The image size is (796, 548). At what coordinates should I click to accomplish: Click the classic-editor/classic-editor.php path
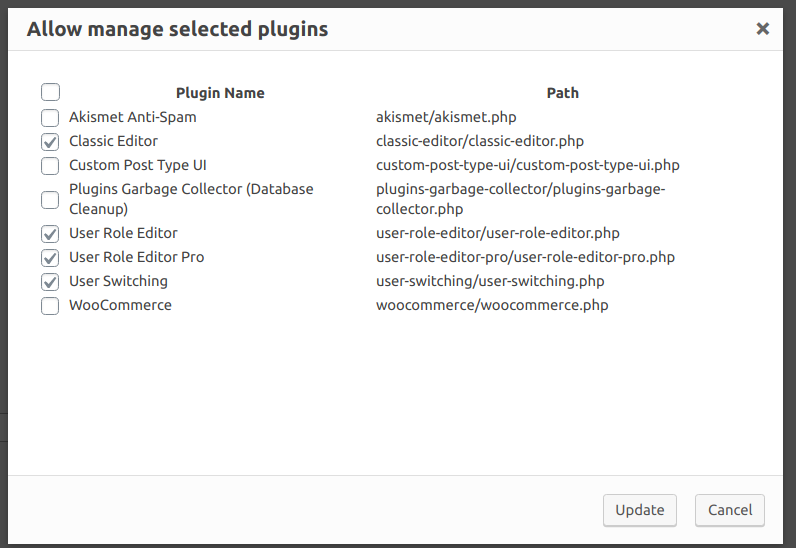pyautogui.click(x=480, y=141)
